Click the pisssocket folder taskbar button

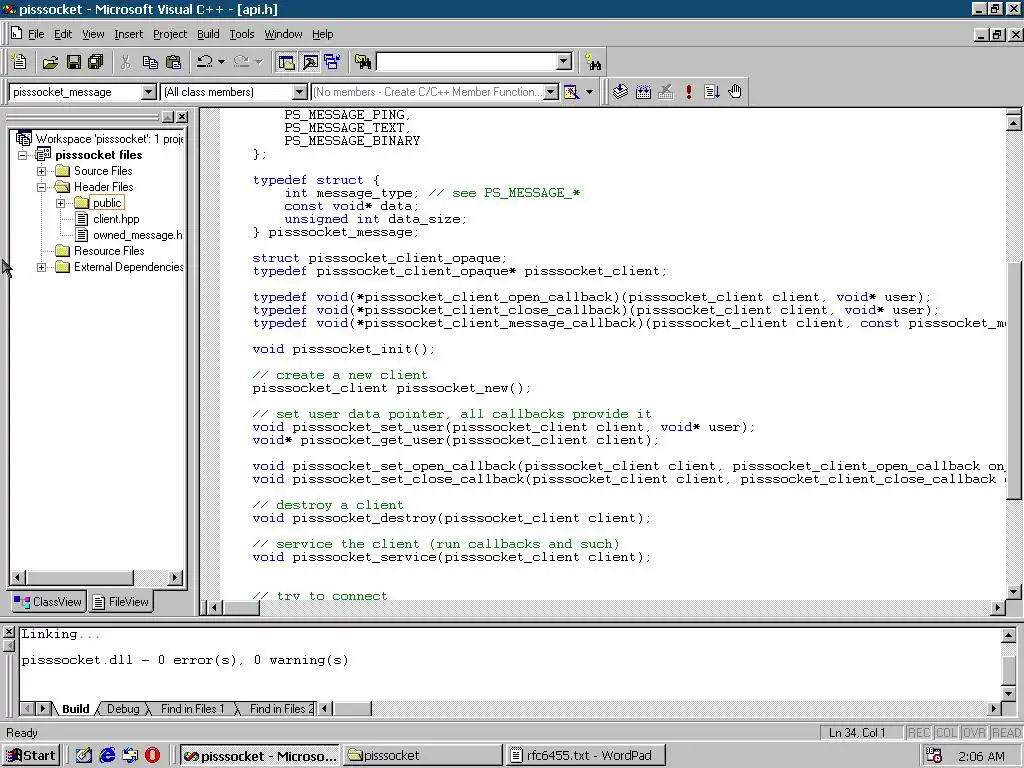click(423, 756)
